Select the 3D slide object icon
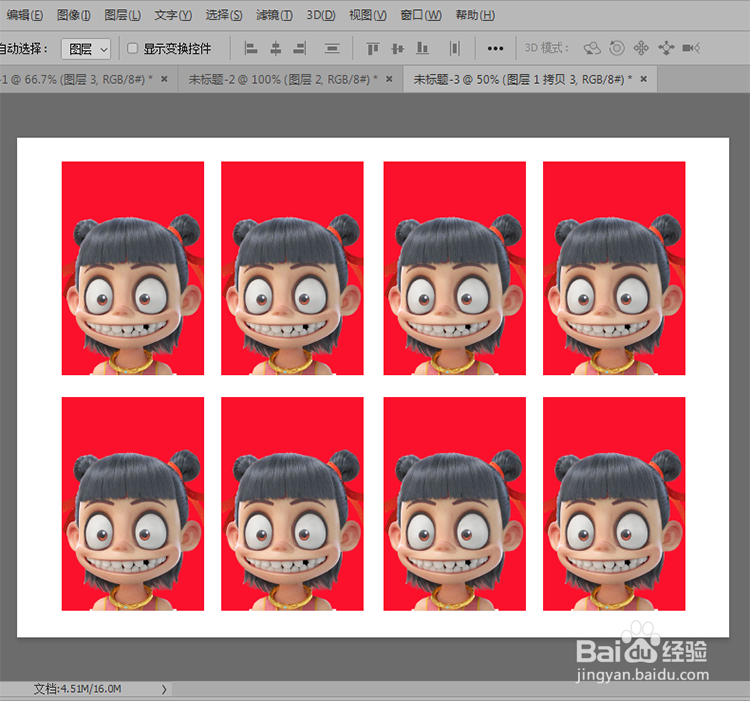Viewport: 750px width, 701px height. pos(666,48)
